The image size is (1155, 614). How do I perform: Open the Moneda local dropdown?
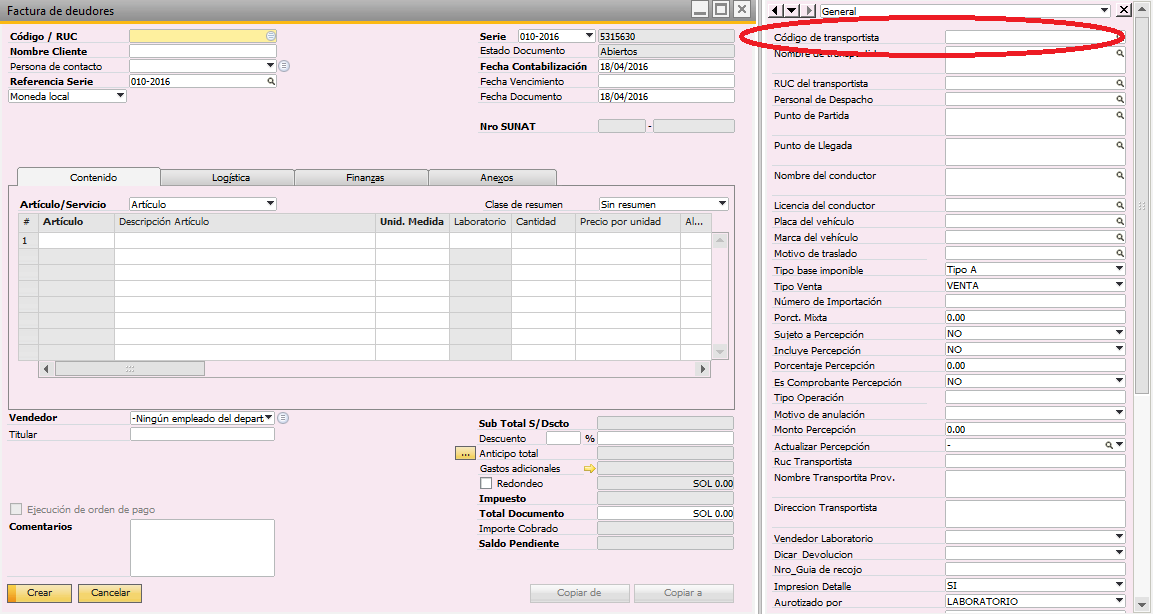click(x=120, y=96)
